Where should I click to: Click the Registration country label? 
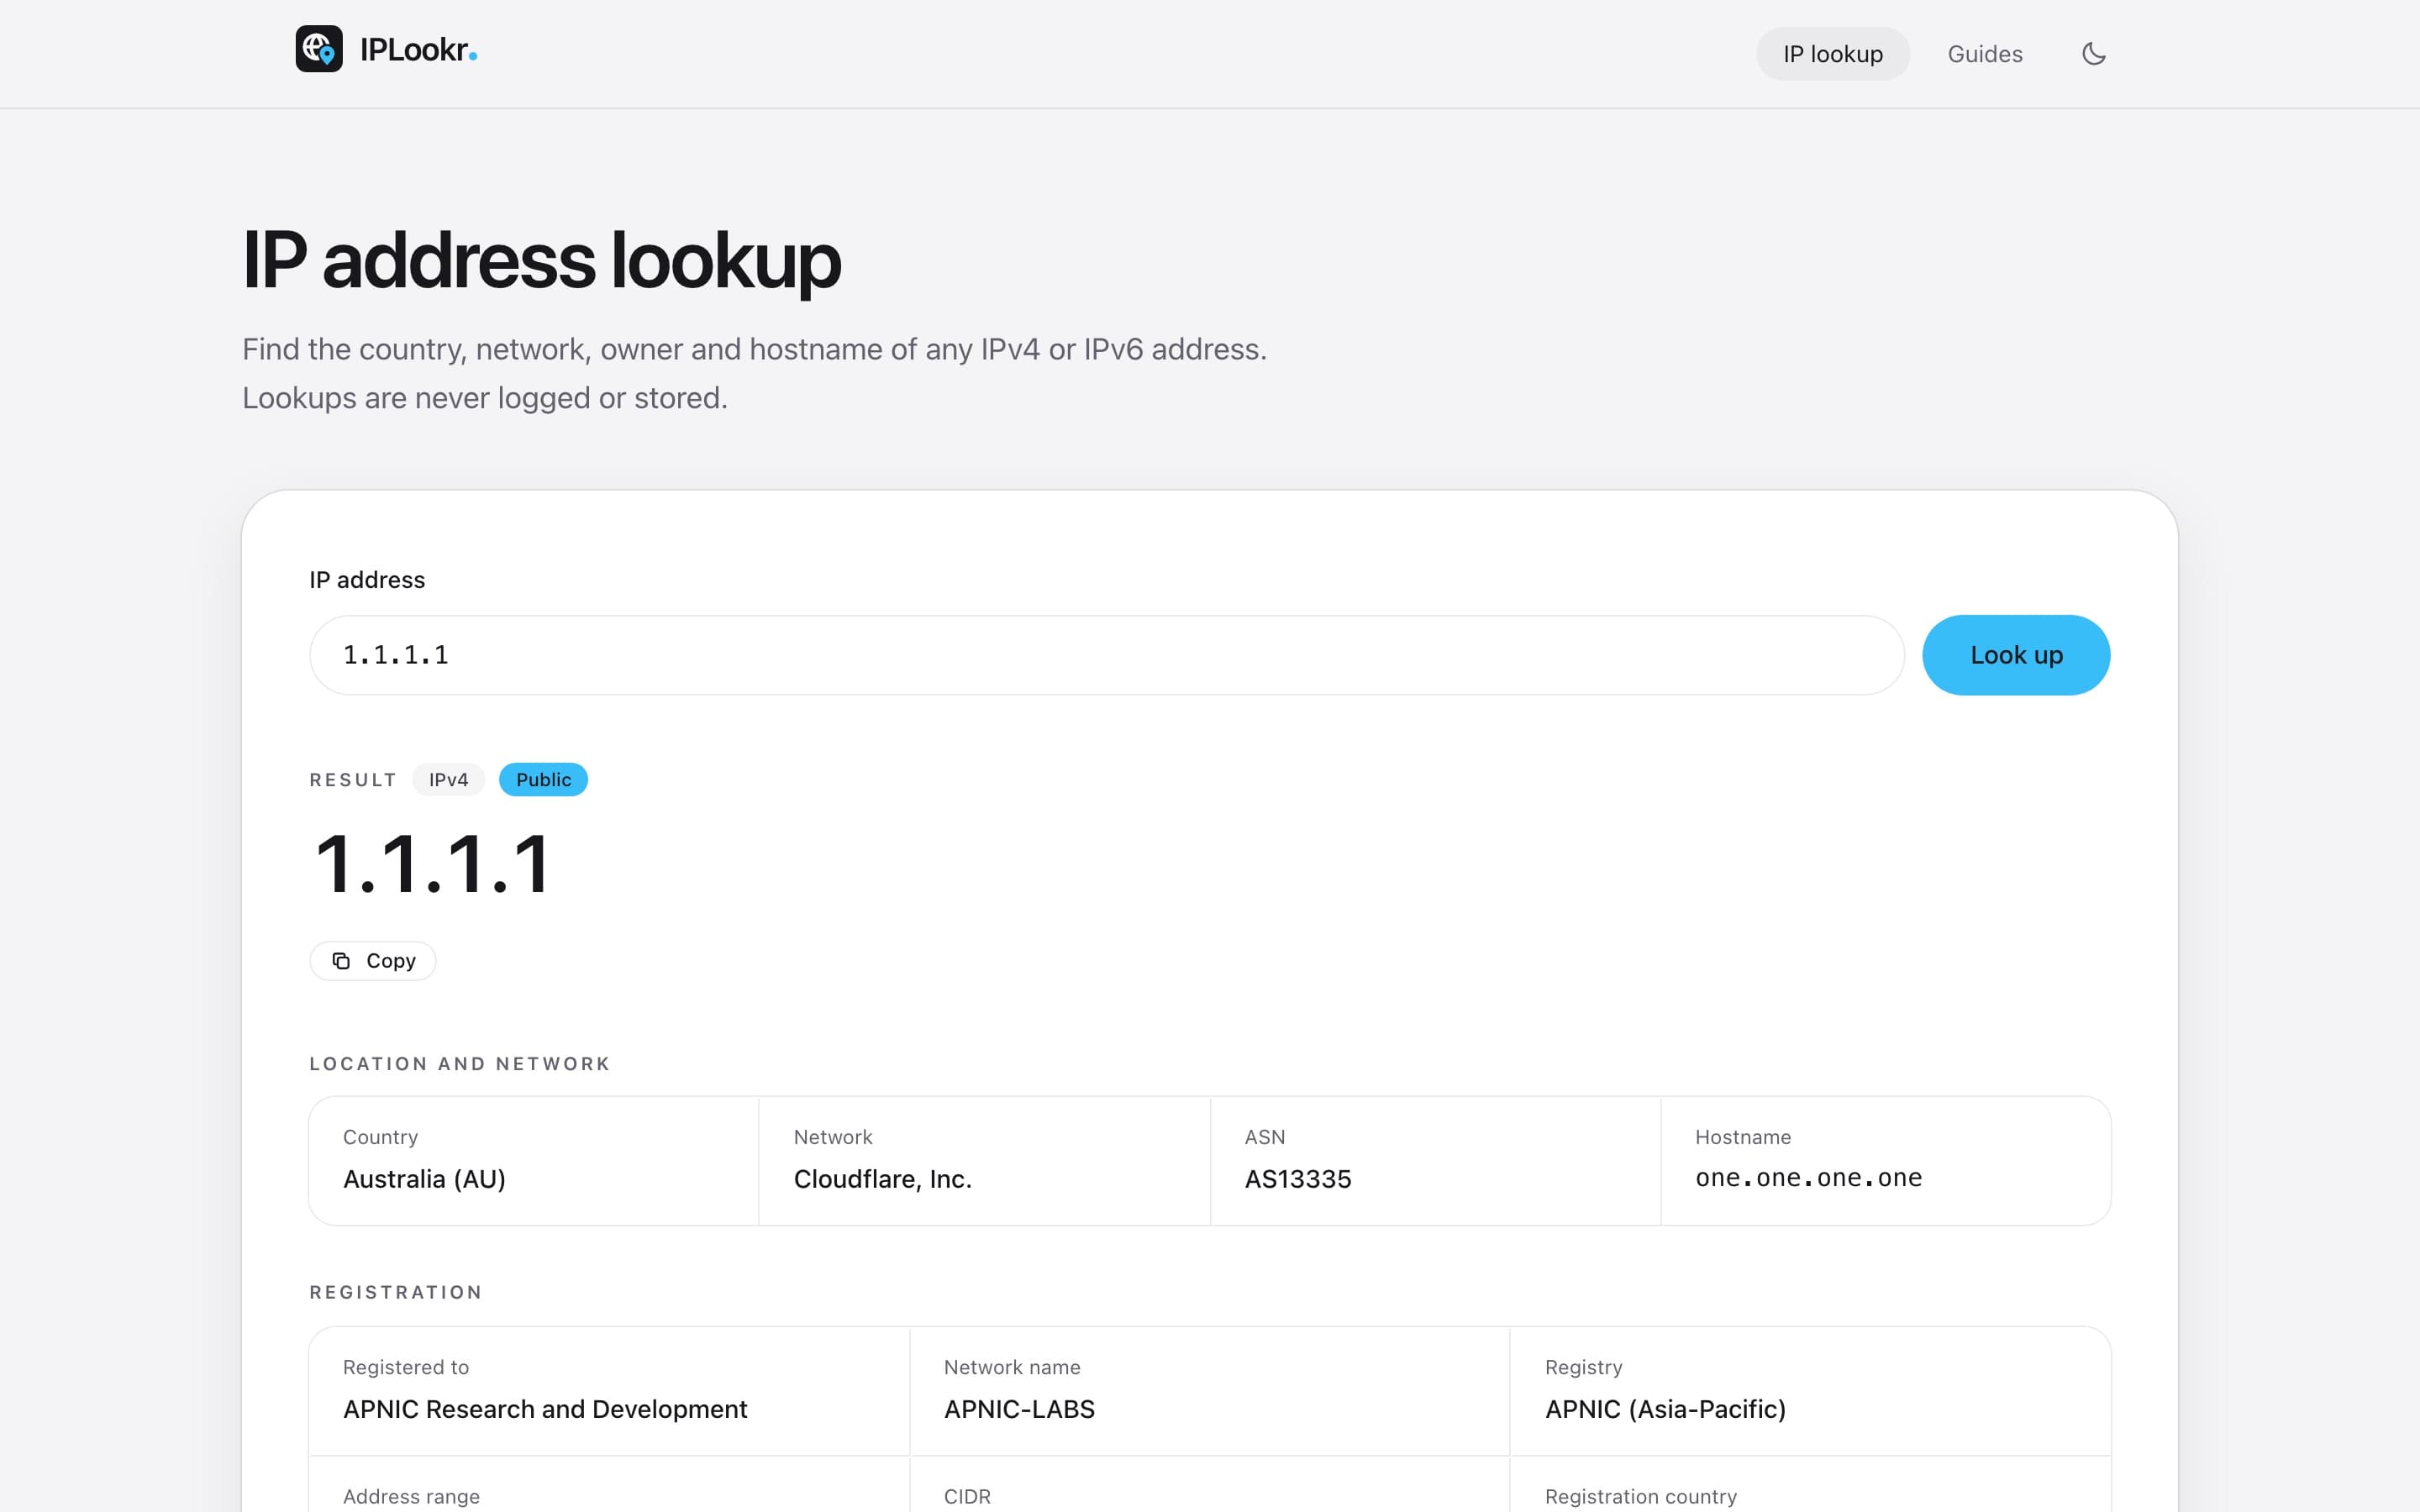pos(1640,1496)
